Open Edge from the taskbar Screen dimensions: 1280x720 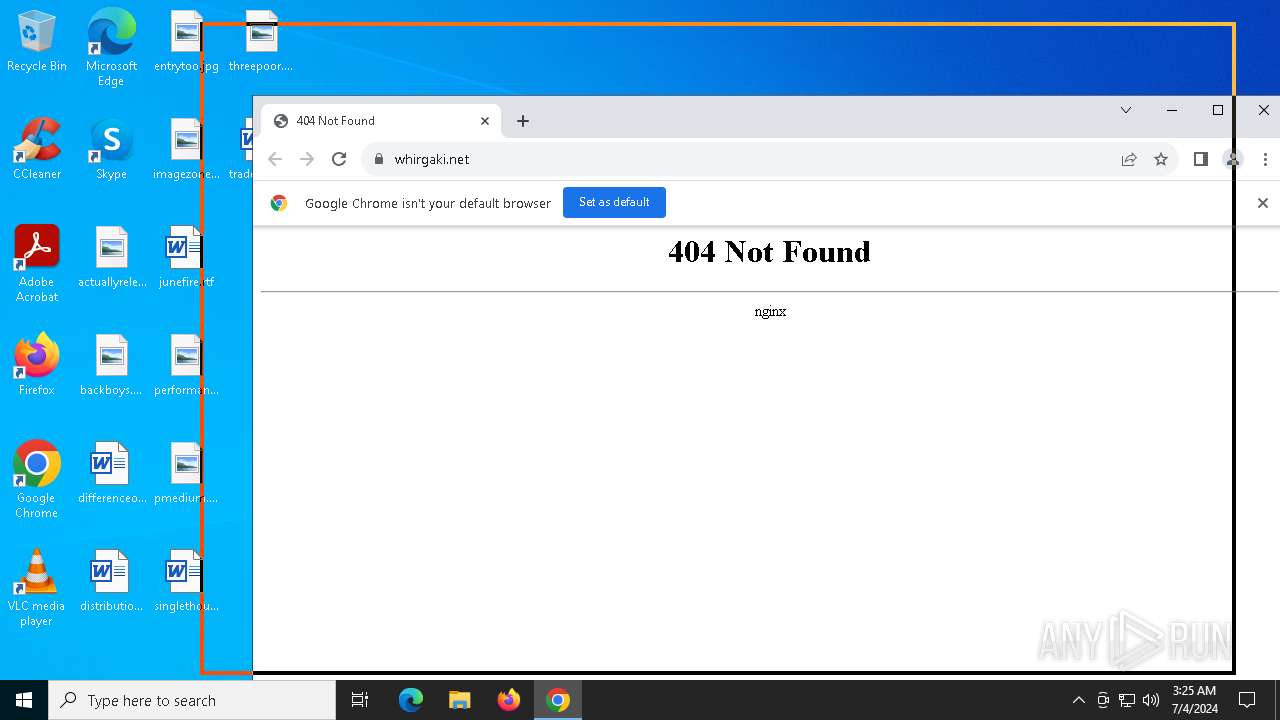[x=411, y=700]
